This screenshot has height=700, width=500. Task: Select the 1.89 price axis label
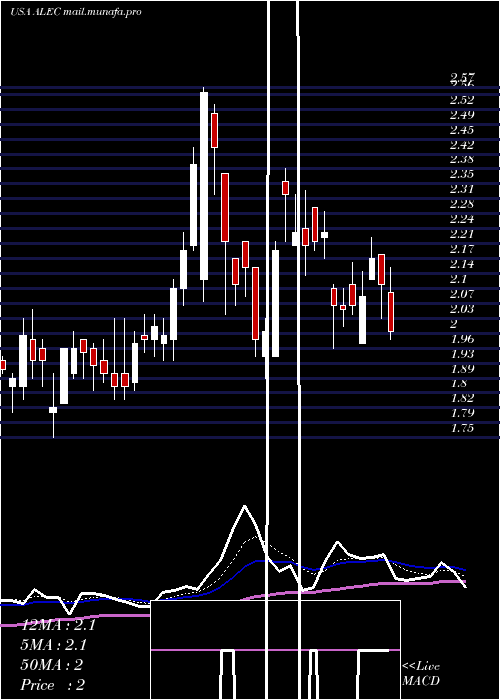(x=462, y=368)
